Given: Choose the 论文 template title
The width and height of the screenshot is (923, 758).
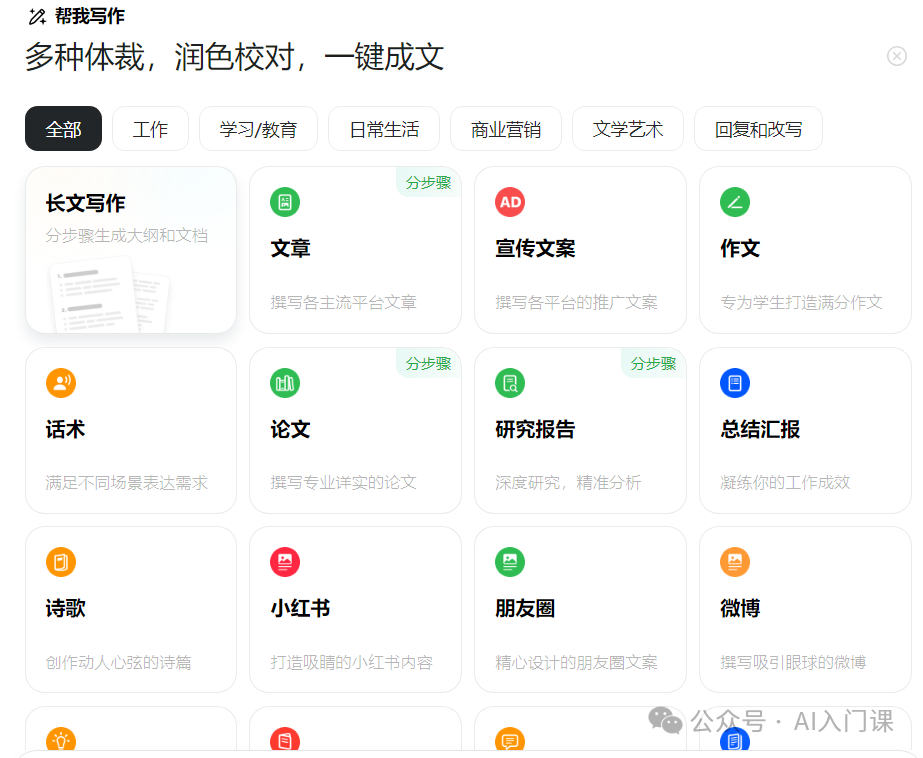Looking at the screenshot, I should click(x=290, y=429).
